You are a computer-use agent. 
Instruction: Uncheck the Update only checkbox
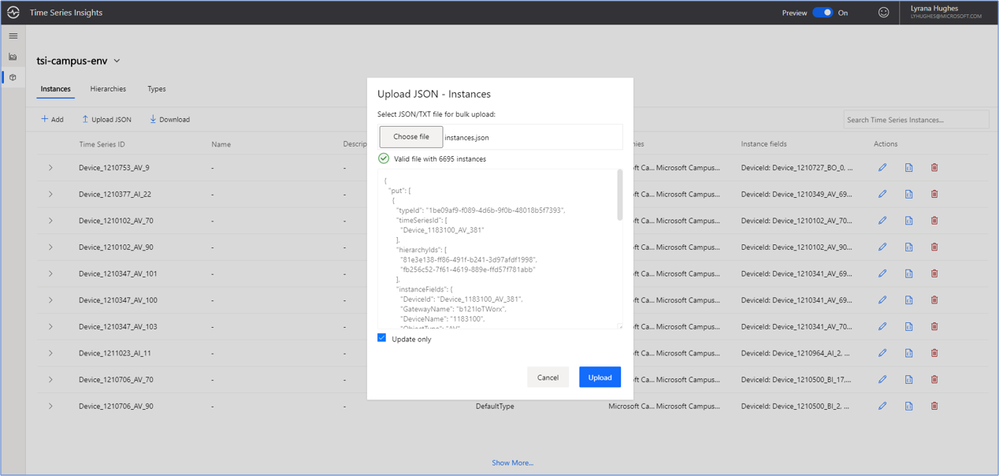[x=382, y=338]
